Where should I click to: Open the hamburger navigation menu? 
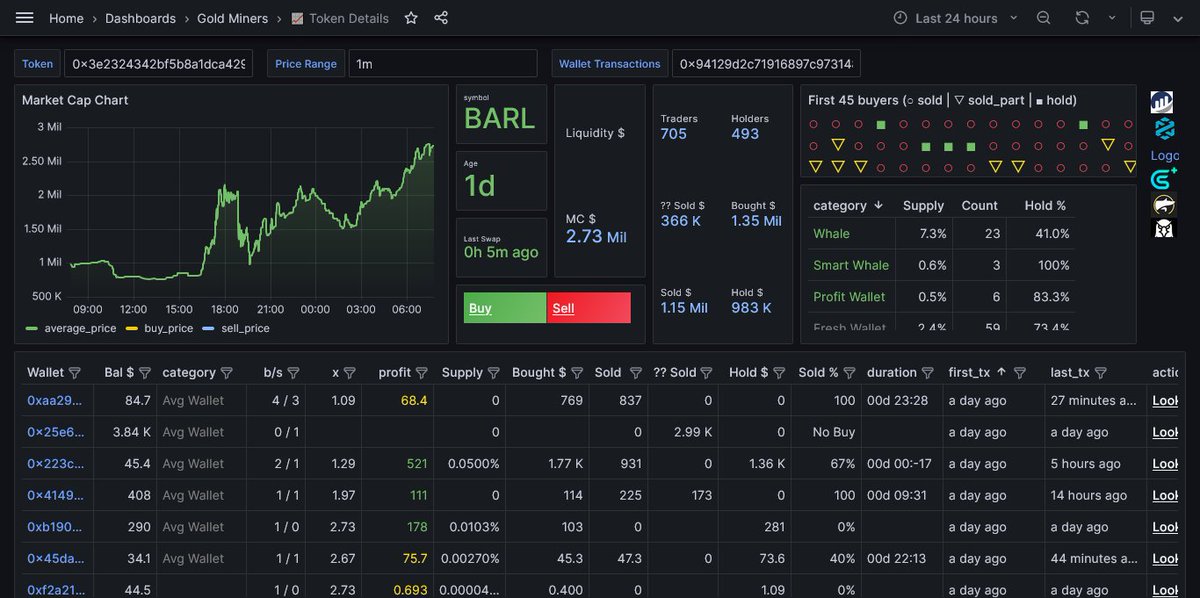25,18
